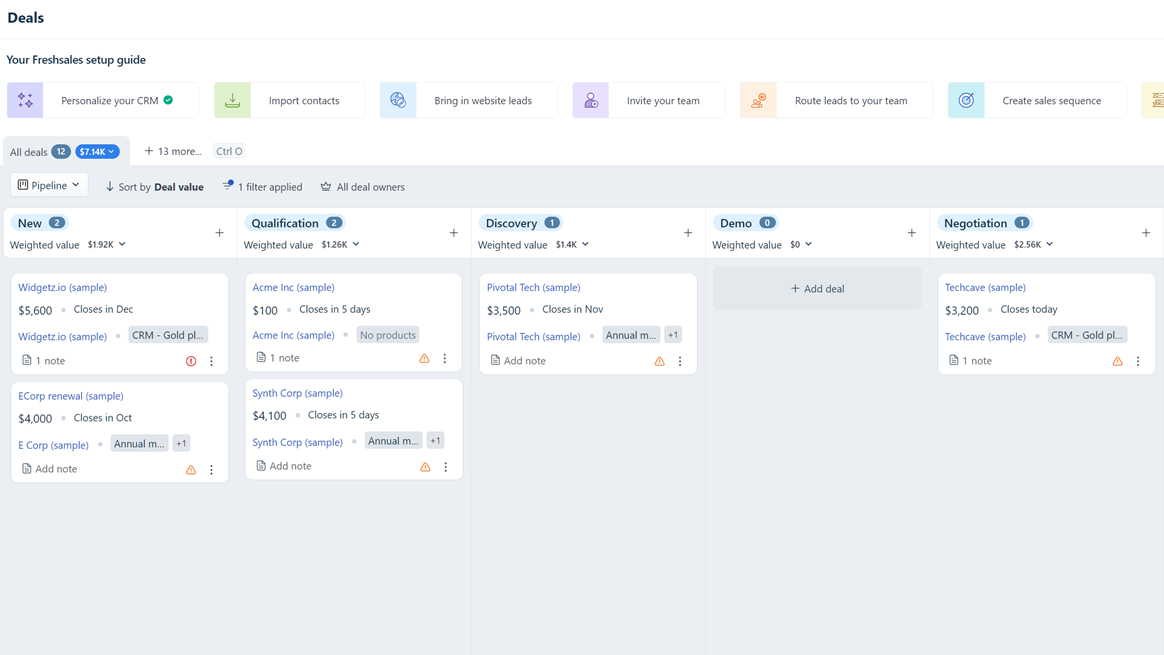
Task: View 1 note on Acme Inc card
Action: click(278, 358)
